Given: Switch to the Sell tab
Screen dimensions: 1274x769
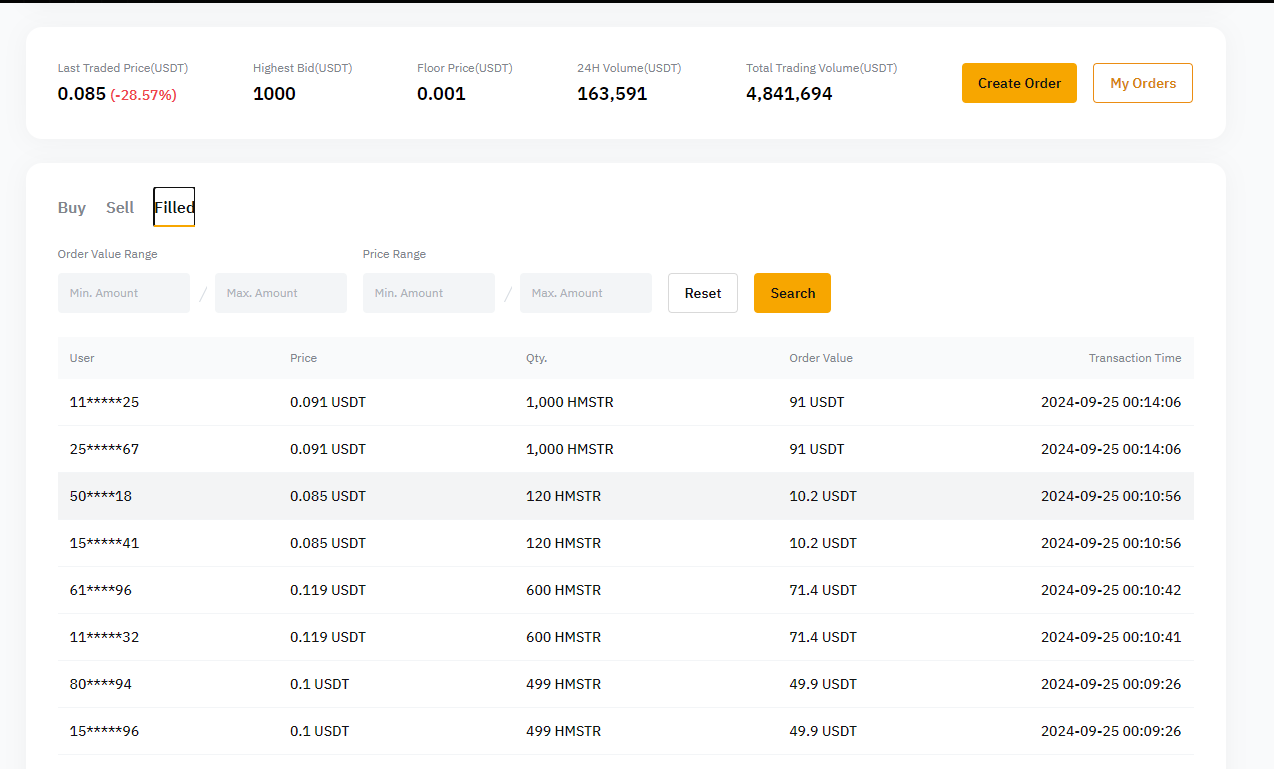Looking at the screenshot, I should pos(120,208).
